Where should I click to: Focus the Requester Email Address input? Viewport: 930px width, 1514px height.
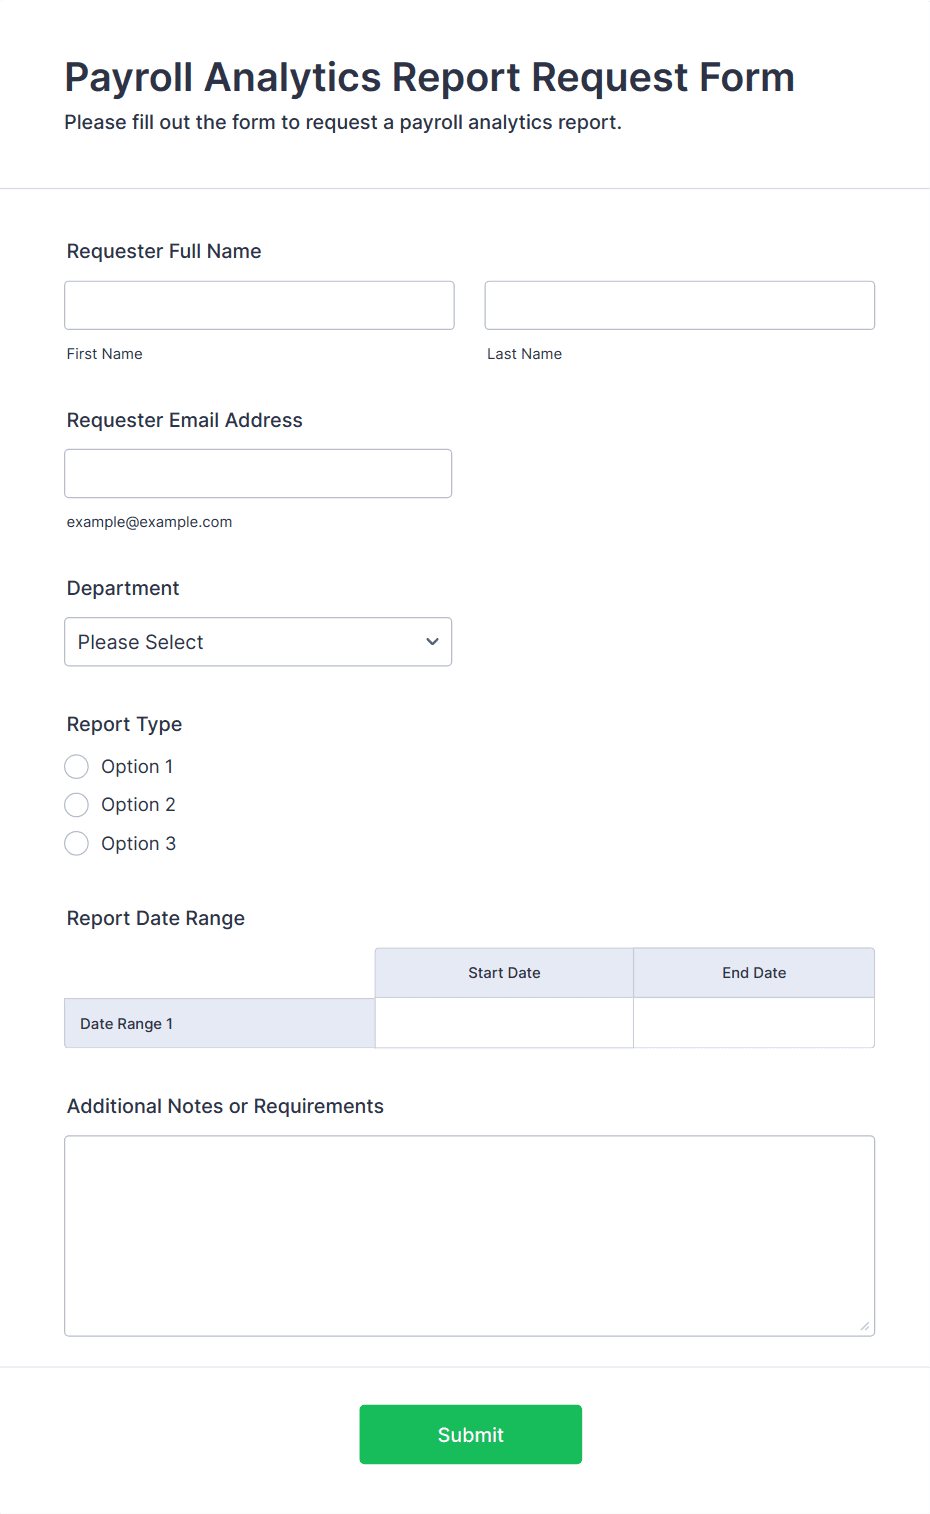point(258,473)
